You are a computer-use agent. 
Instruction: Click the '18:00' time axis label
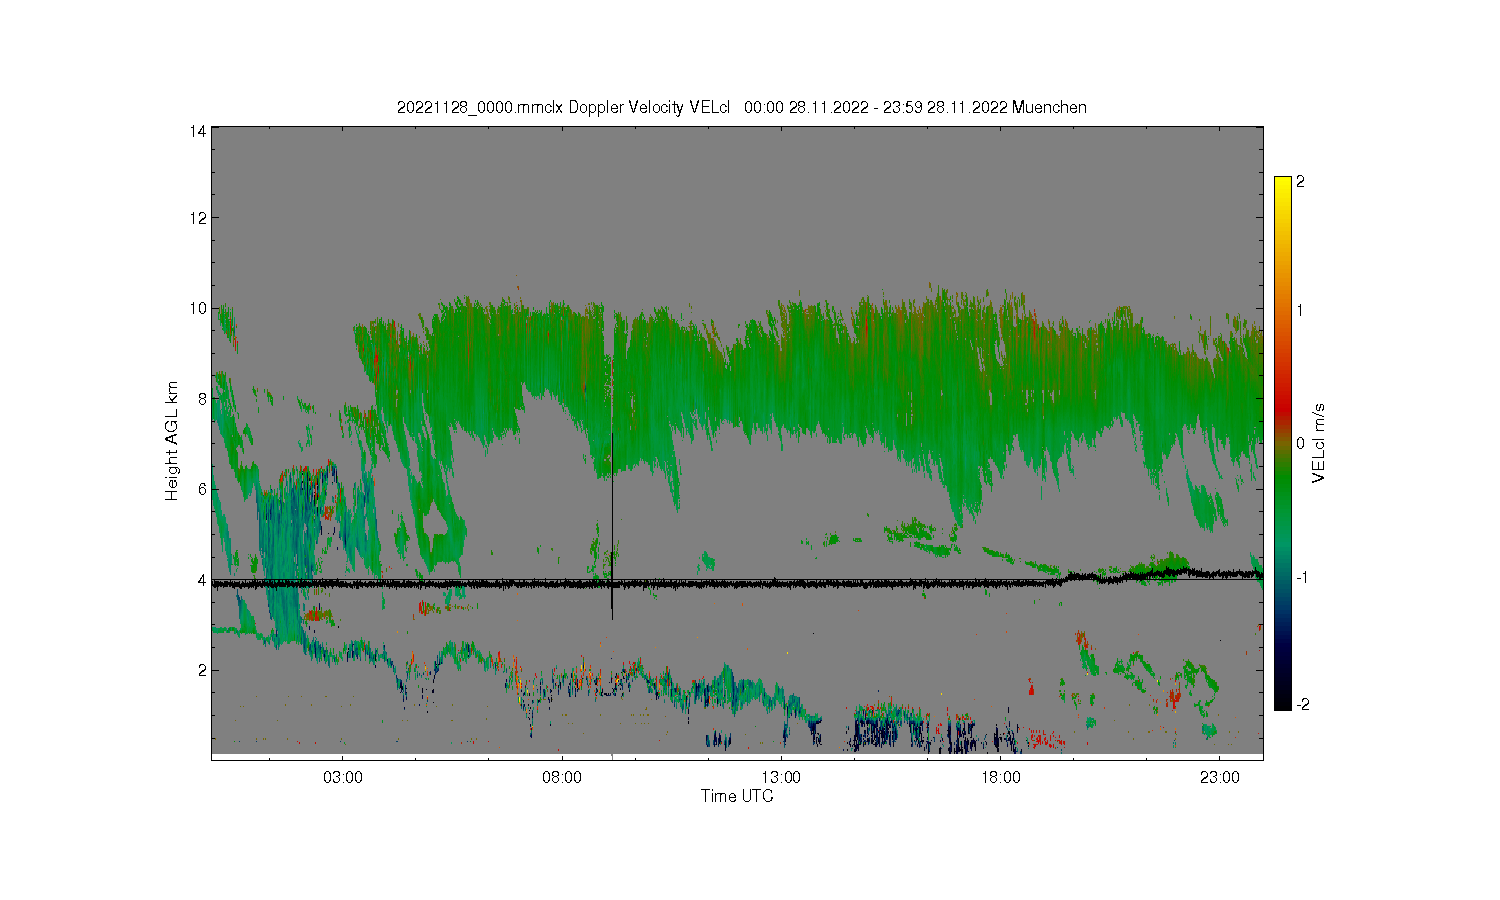tap(1000, 778)
